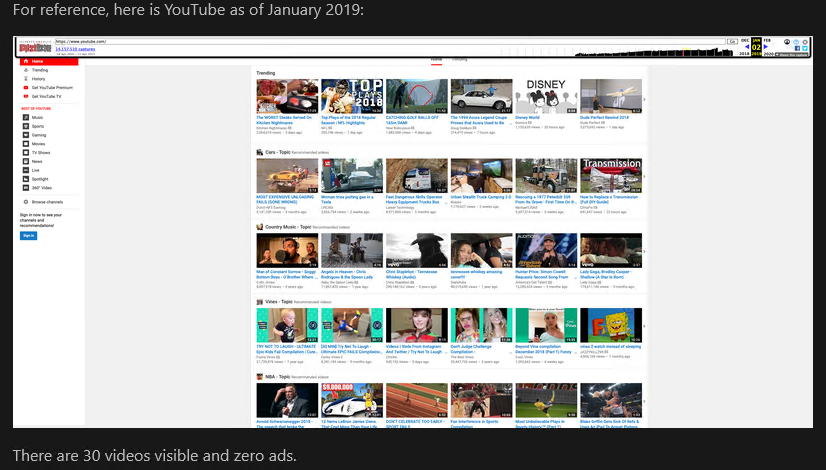Click the blue Sign in button
The width and height of the screenshot is (826, 470).
(28, 236)
